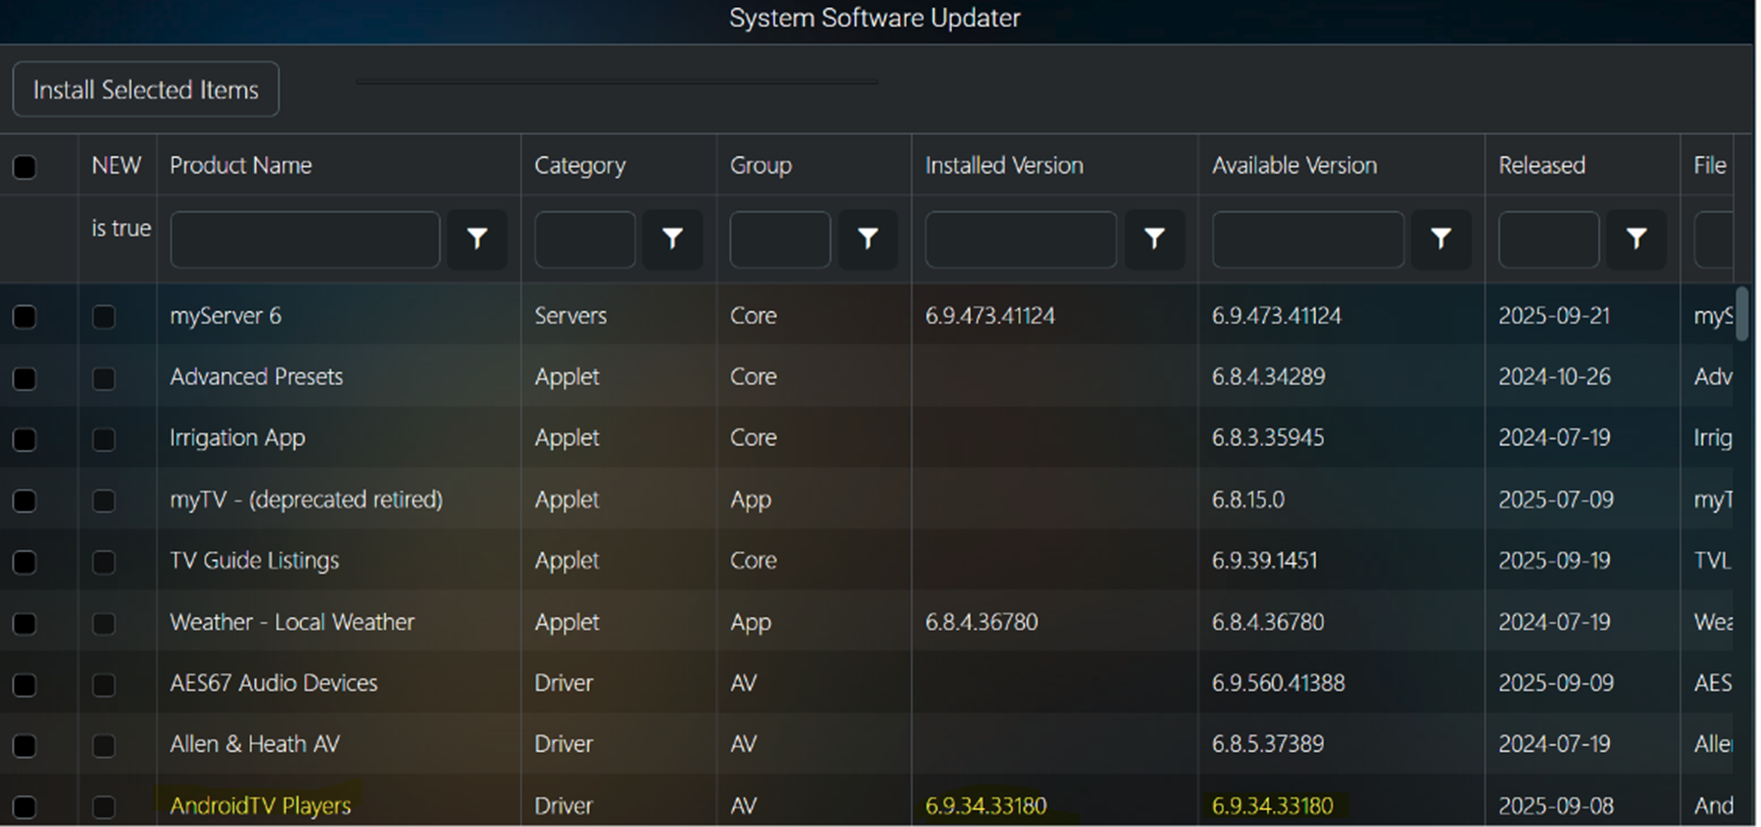Viewport: 1761px width, 827px height.
Task: Click the NEW column header
Action: click(117, 165)
